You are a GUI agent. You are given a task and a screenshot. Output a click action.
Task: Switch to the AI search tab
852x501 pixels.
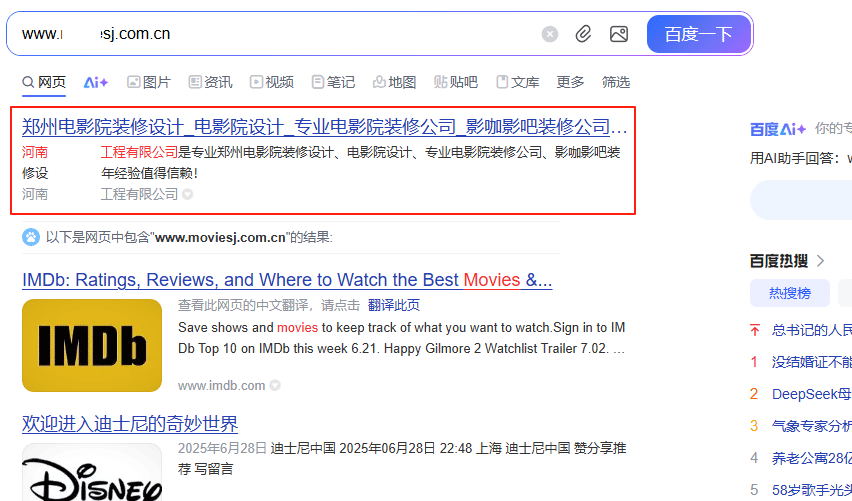click(96, 82)
